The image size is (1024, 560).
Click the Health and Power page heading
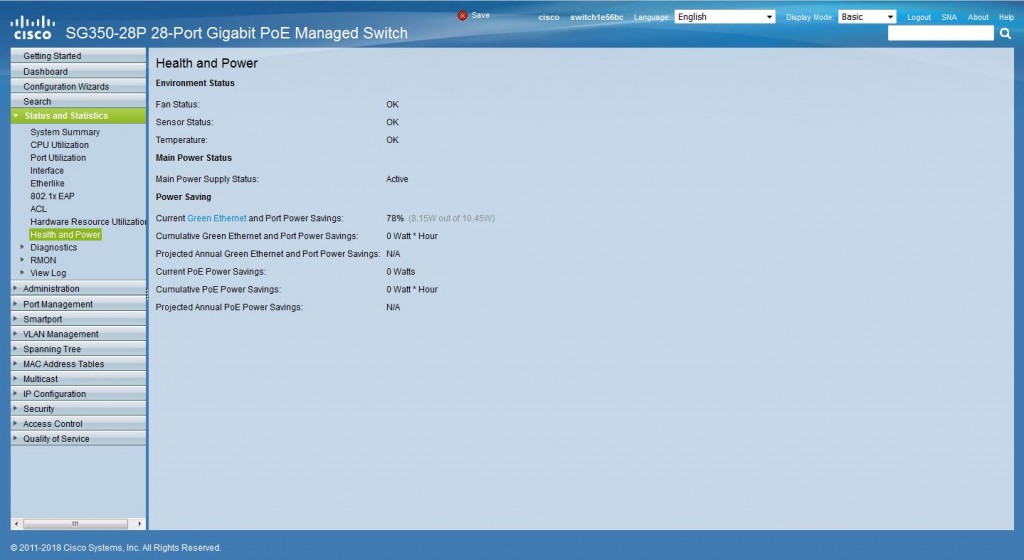point(206,63)
